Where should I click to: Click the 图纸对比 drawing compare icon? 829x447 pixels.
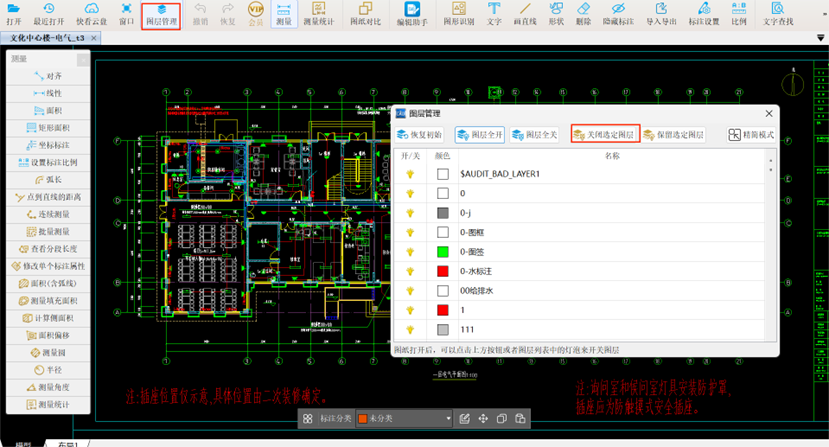[365, 14]
